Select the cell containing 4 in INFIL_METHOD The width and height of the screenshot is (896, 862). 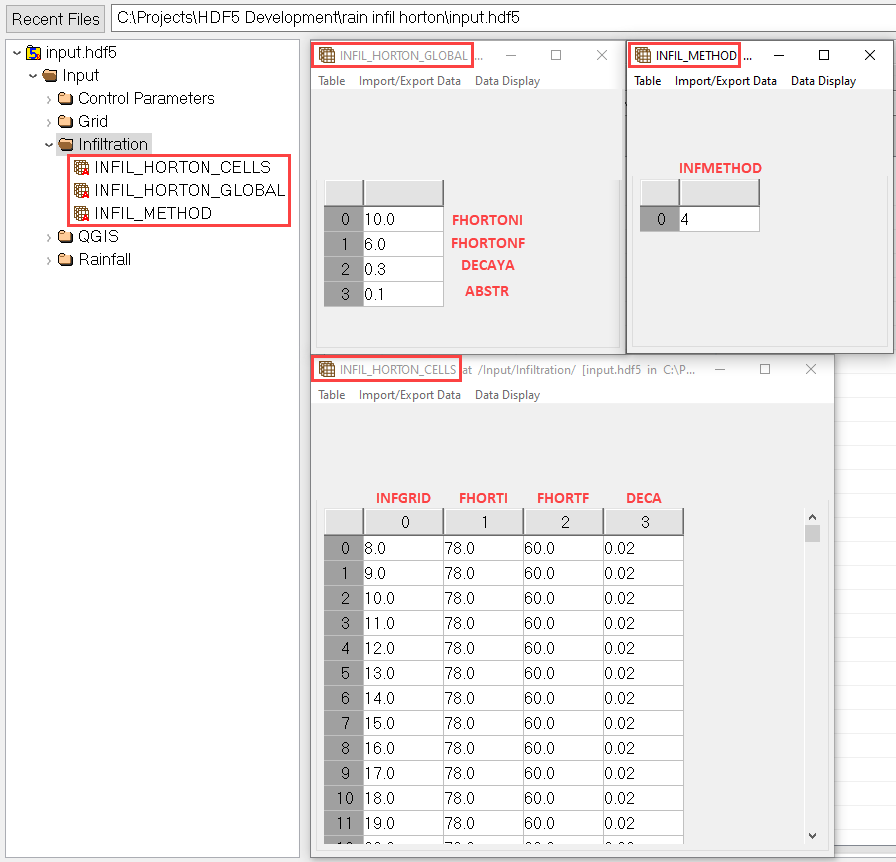click(718, 219)
